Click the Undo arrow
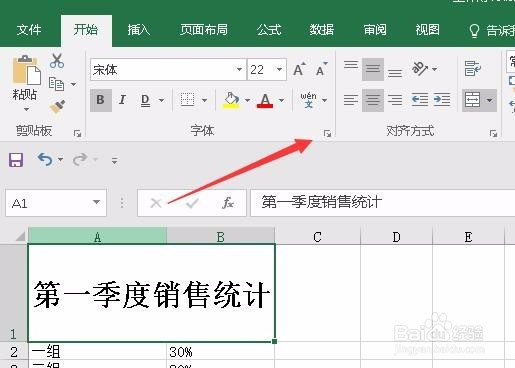This screenshot has height=368, width=515. pyautogui.click(x=45, y=160)
